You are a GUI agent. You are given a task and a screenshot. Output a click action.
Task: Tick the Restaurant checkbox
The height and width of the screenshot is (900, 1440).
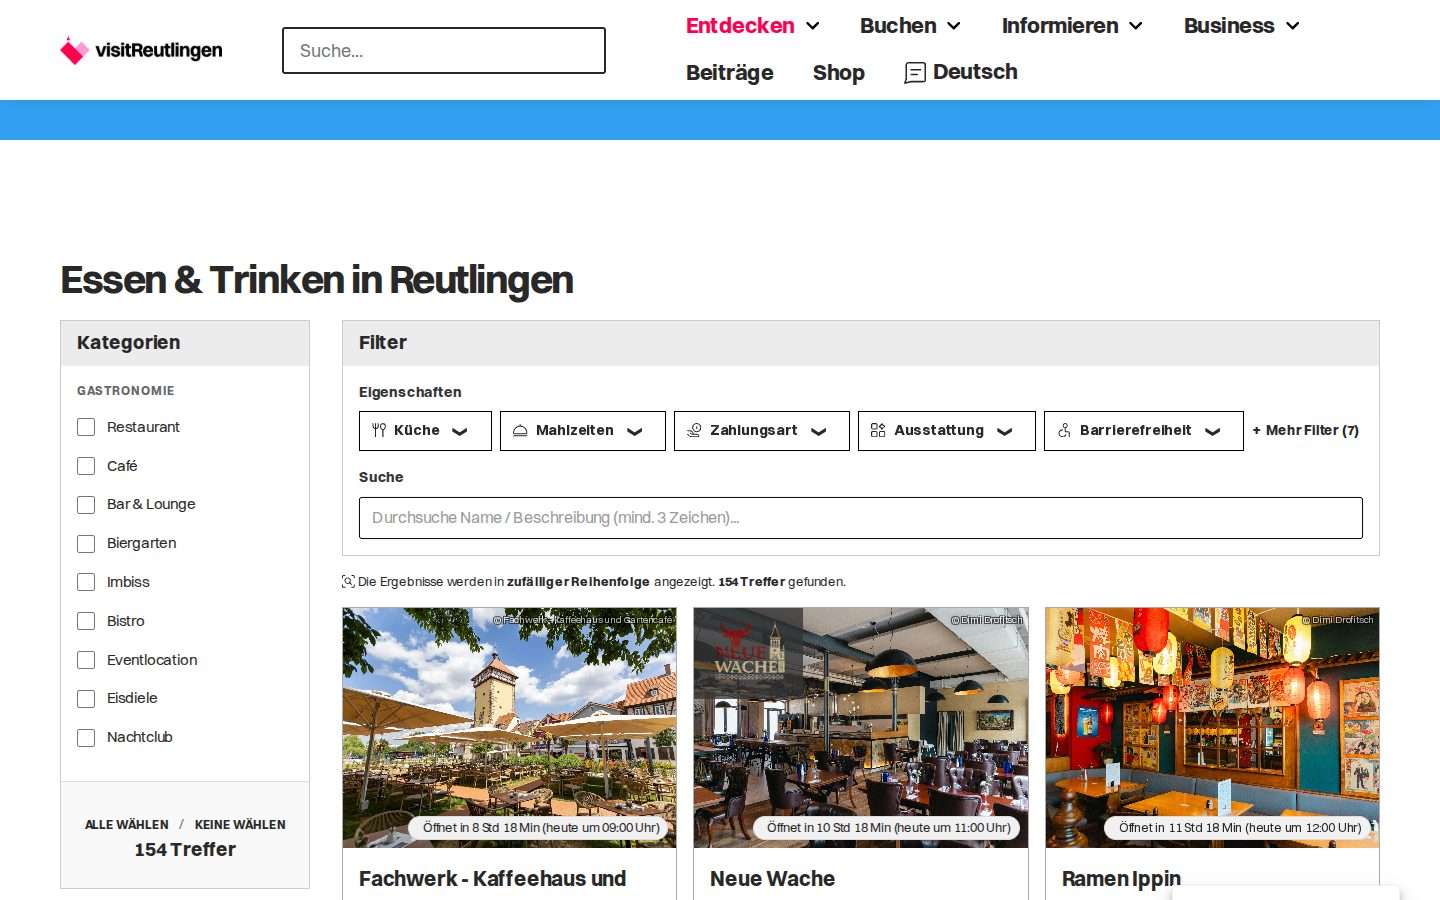(x=86, y=427)
